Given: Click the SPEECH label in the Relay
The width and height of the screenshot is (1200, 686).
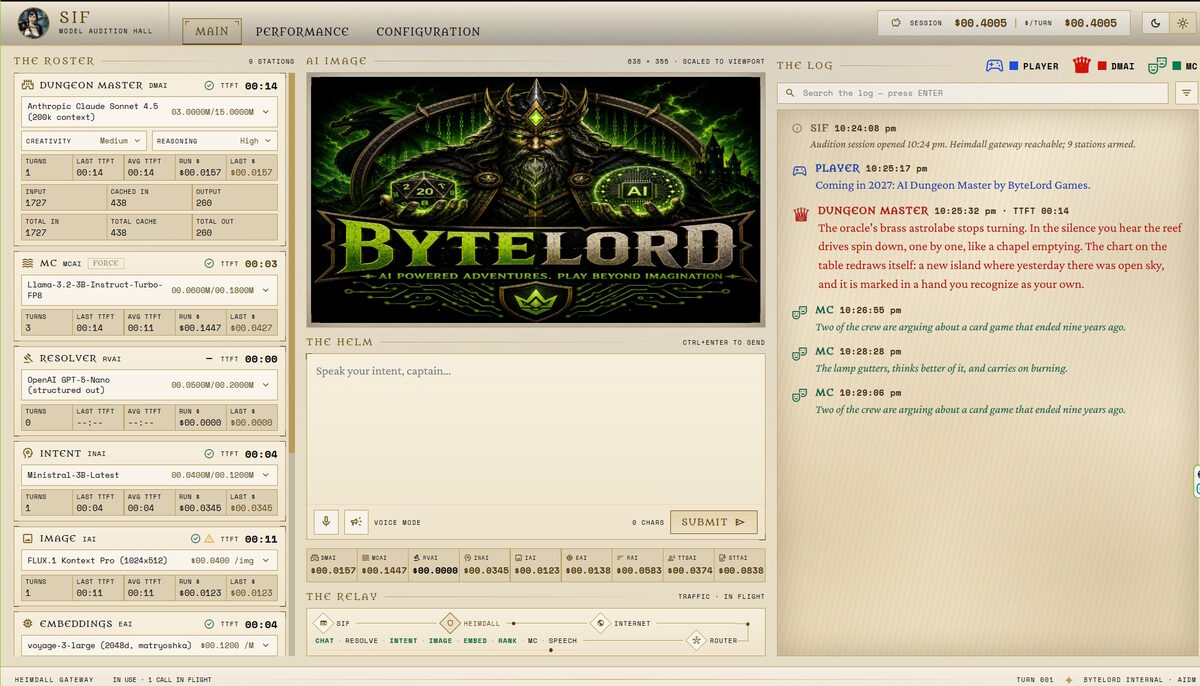Looking at the screenshot, I should tap(563, 641).
